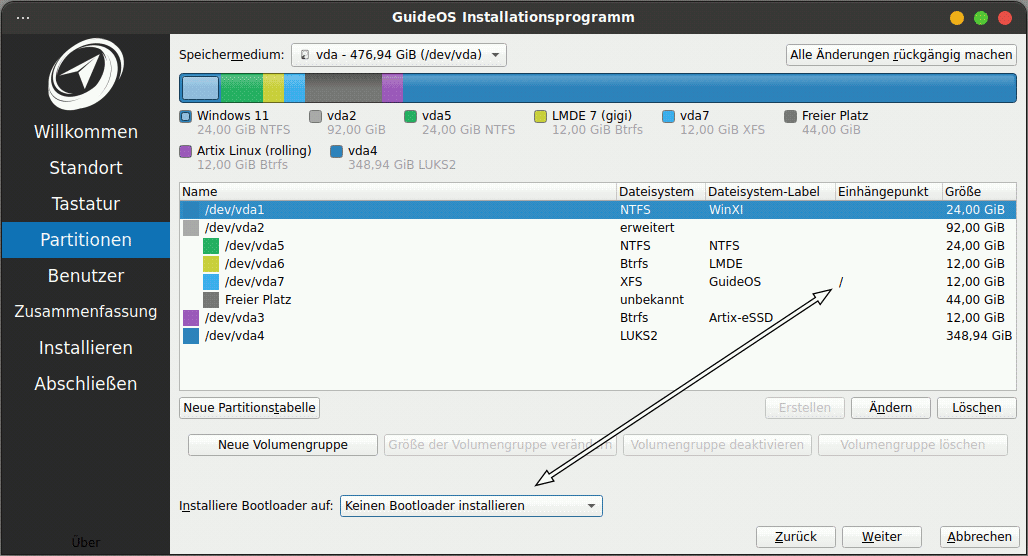Sort by the Einhängepunkt column header
The height and width of the screenshot is (556, 1028).
[x=888, y=192]
